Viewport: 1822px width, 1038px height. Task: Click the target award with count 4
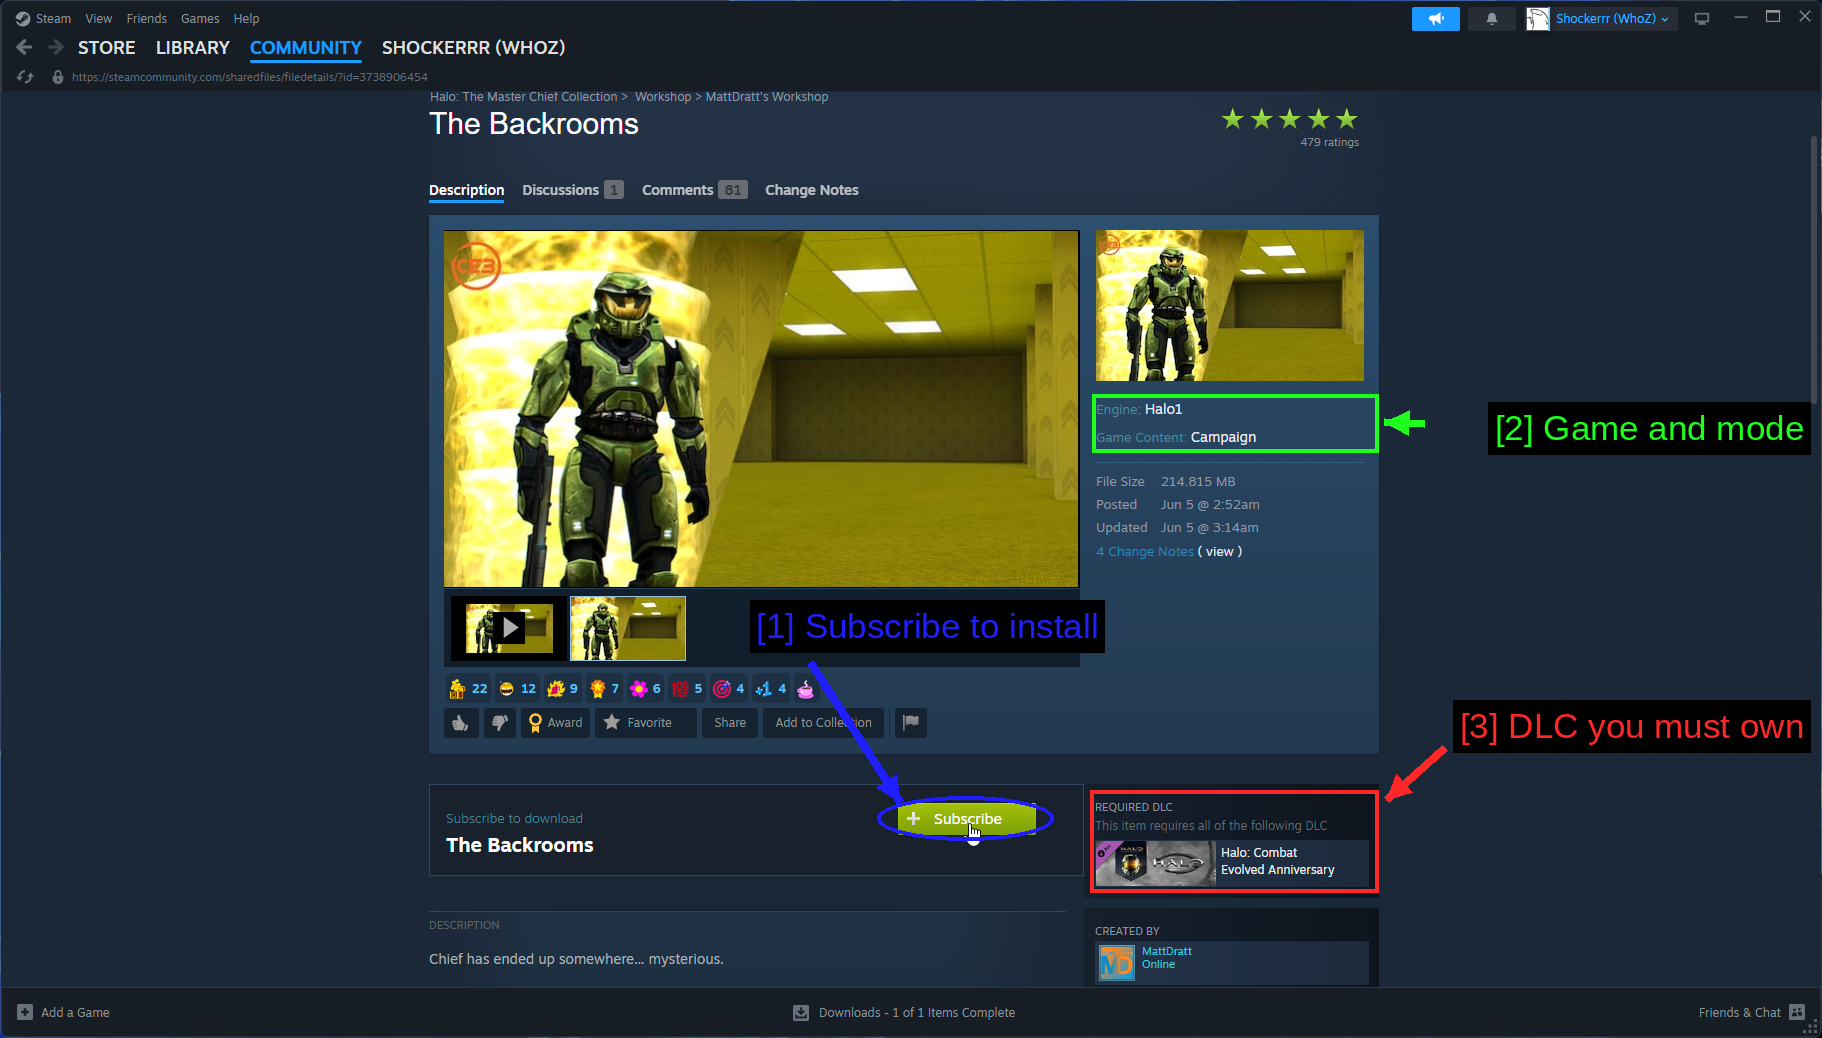(728, 689)
